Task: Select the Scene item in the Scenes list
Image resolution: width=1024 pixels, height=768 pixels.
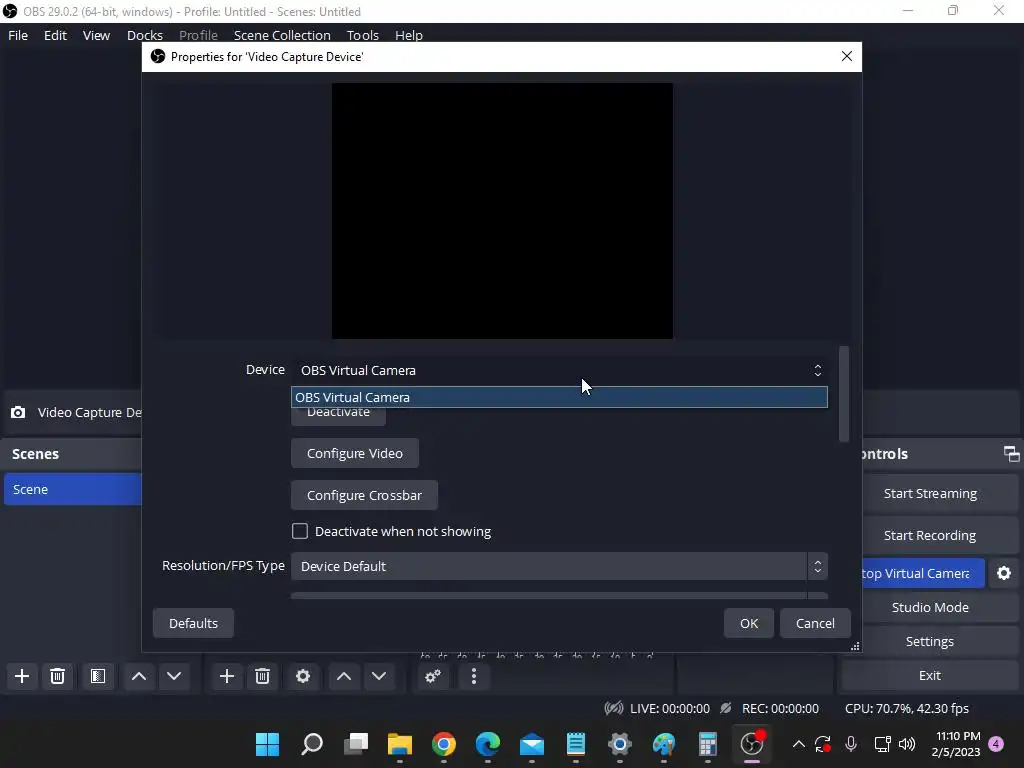Action: 72,489
